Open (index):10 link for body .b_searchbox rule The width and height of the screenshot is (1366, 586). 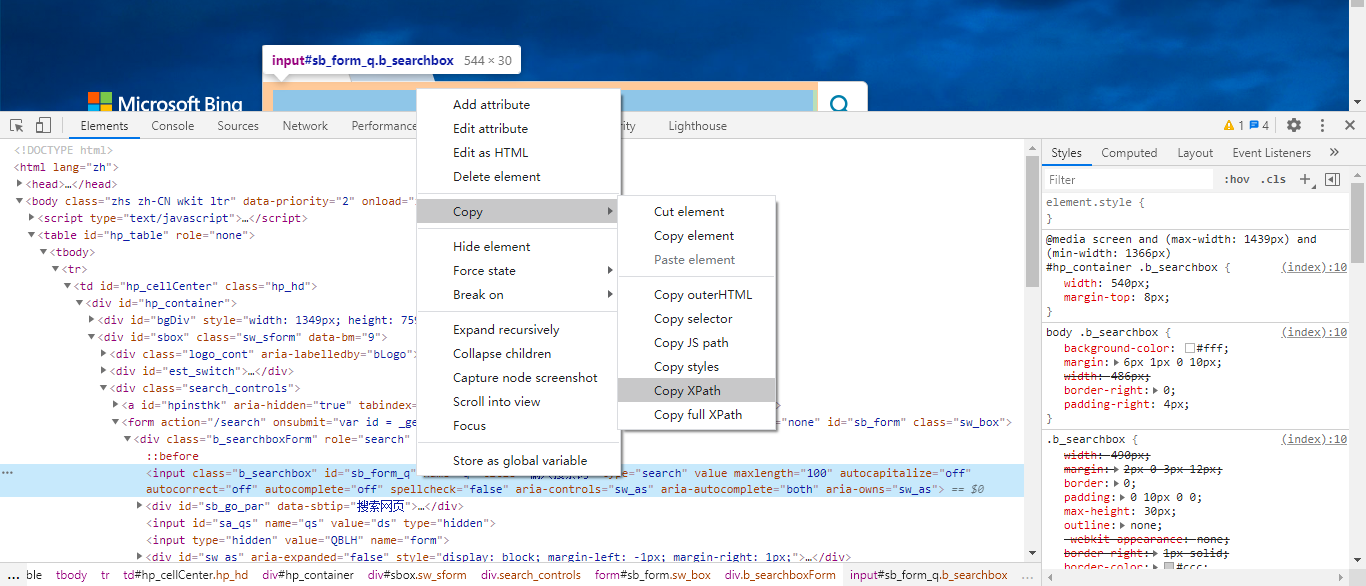[x=1314, y=331]
